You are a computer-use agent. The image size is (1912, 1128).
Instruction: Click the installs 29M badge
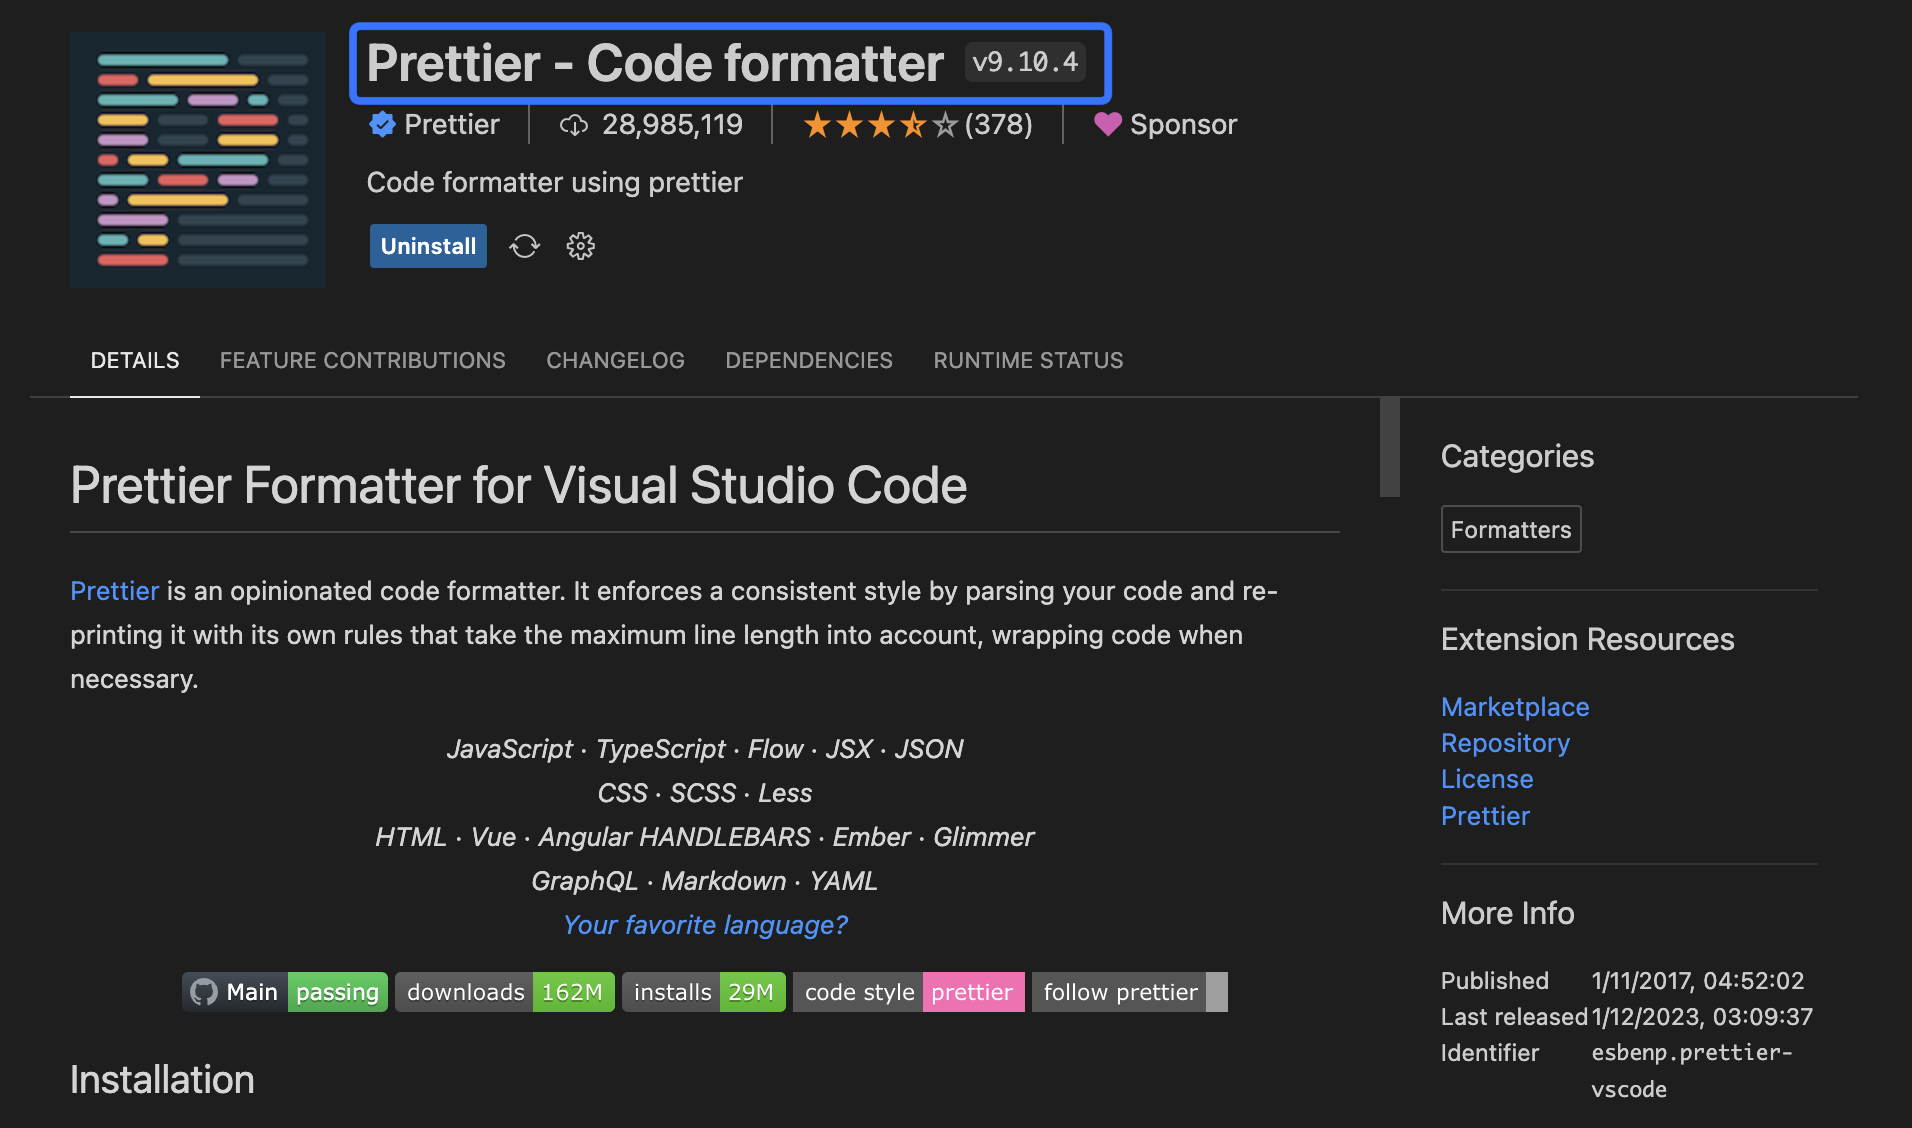coord(704,992)
